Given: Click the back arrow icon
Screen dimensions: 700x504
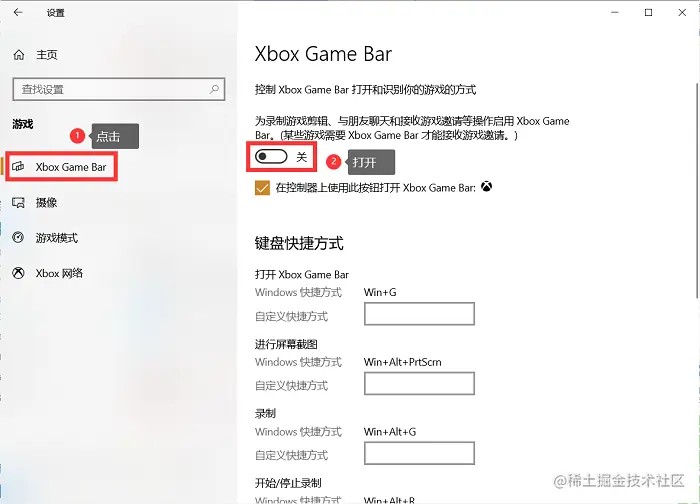Looking at the screenshot, I should 18,12.
